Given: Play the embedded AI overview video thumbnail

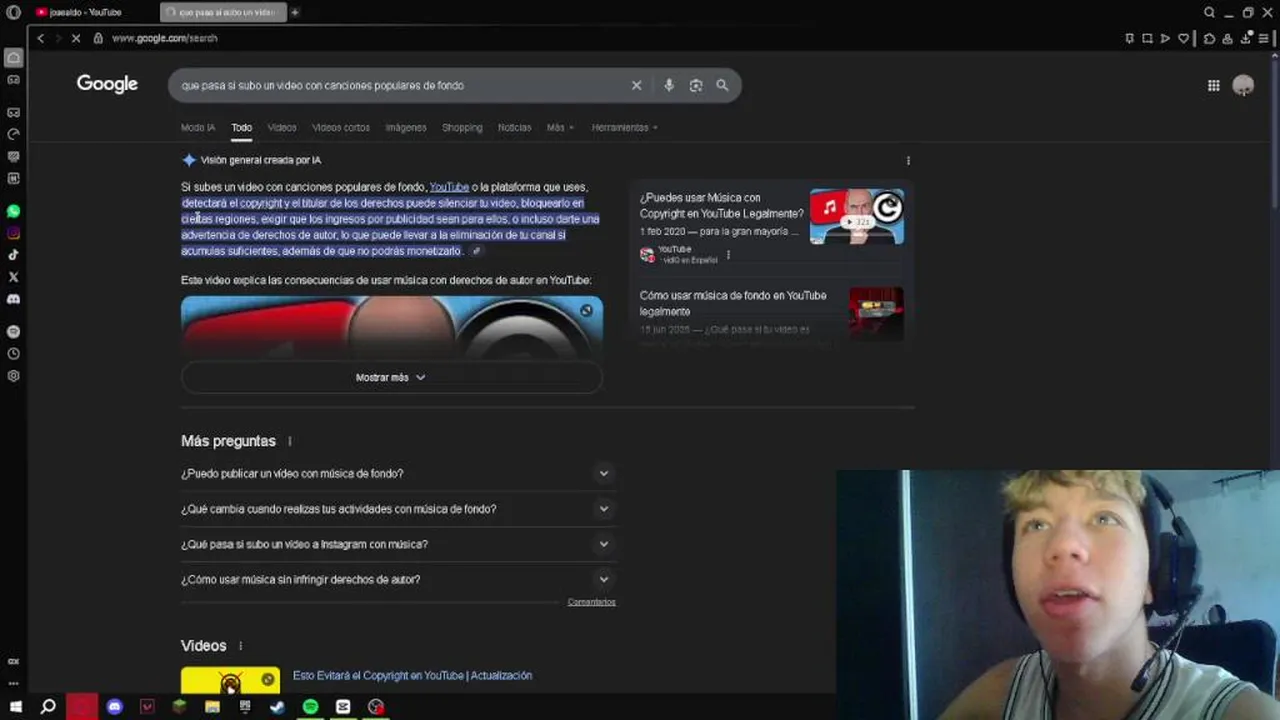Looking at the screenshot, I should point(392,327).
